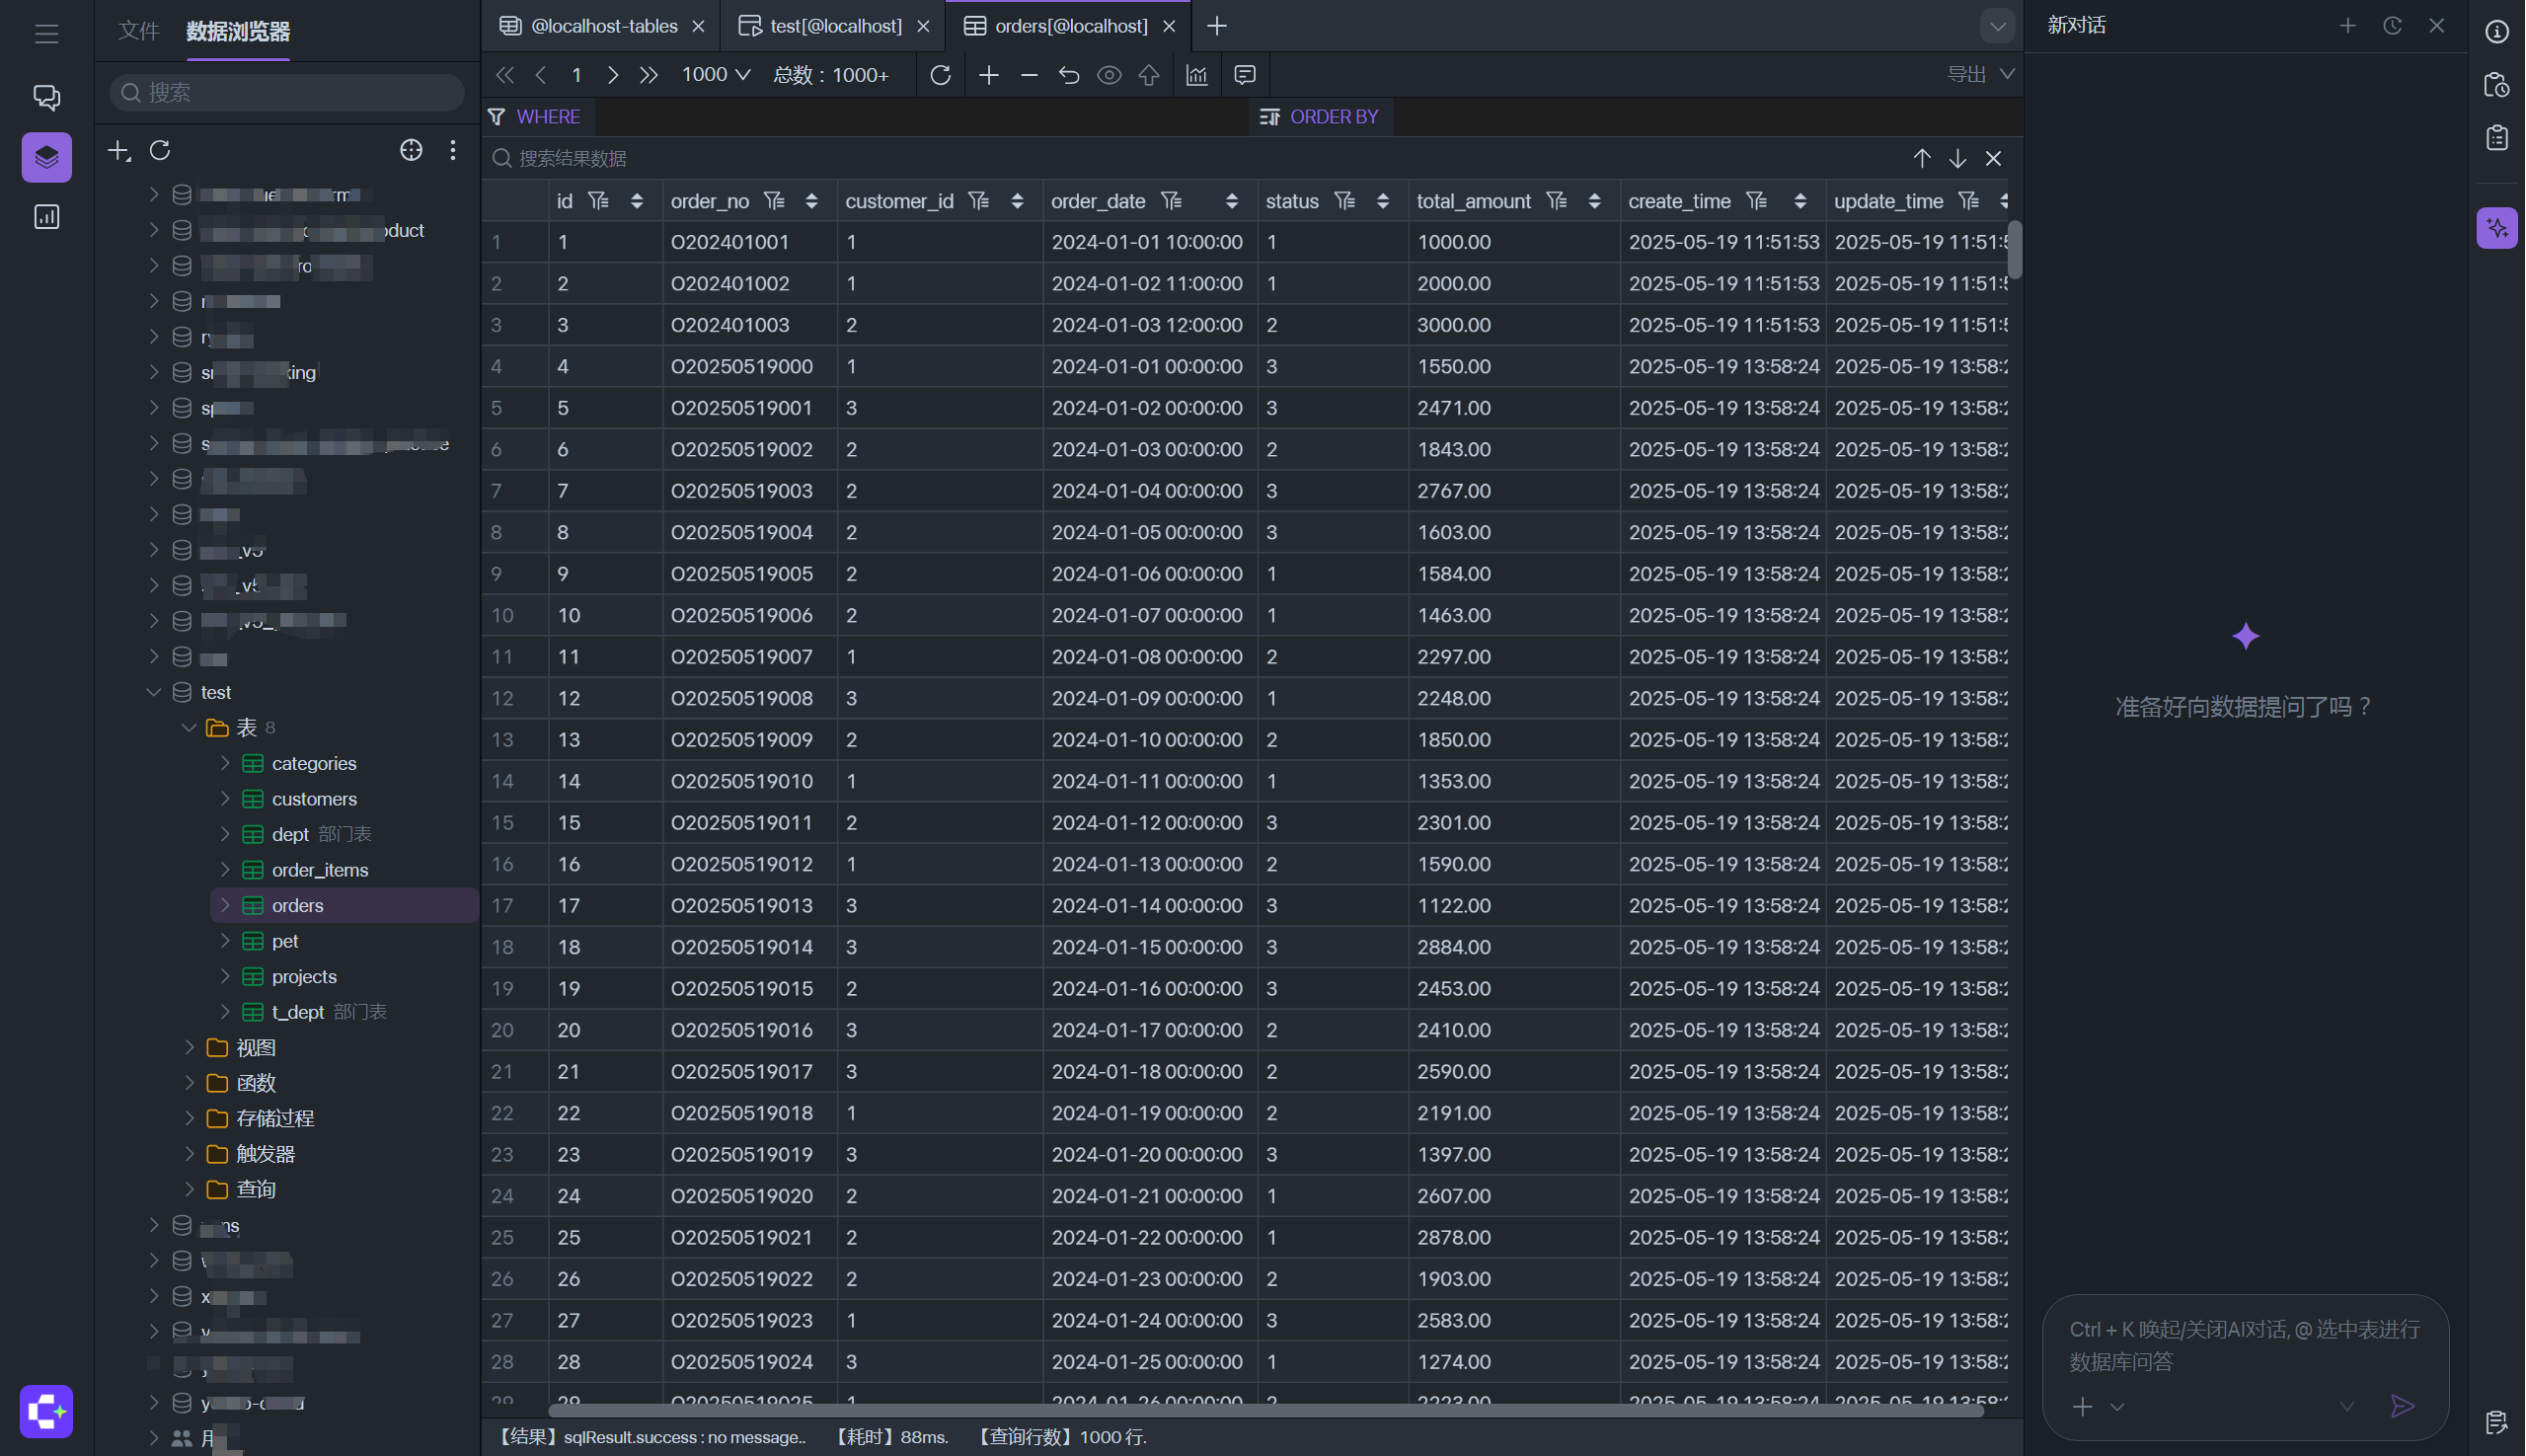The height and width of the screenshot is (1456, 2526).
Task: Click the app logo at bottom left
Action: 46,1411
